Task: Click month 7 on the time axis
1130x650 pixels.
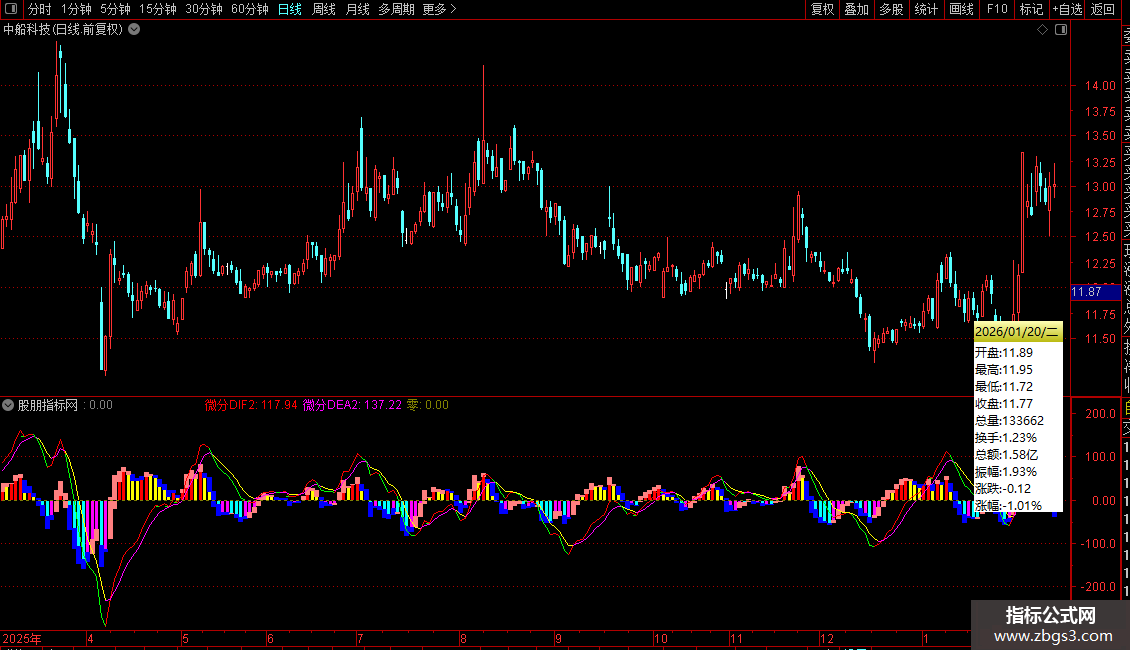Action: point(360,638)
